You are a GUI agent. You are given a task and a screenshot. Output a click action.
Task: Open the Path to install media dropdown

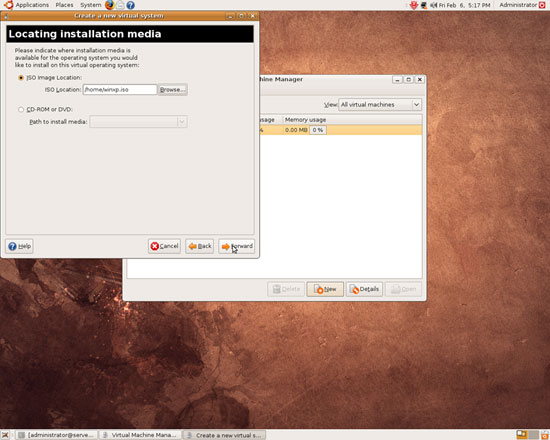(138, 122)
